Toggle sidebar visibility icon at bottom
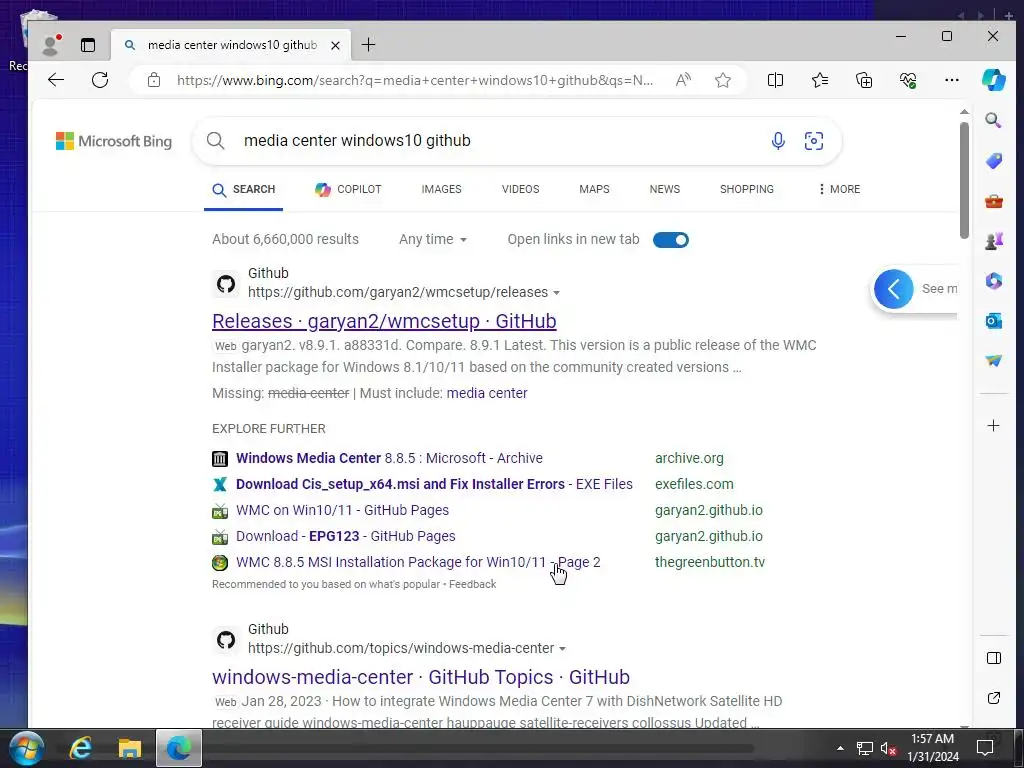 tap(993, 658)
